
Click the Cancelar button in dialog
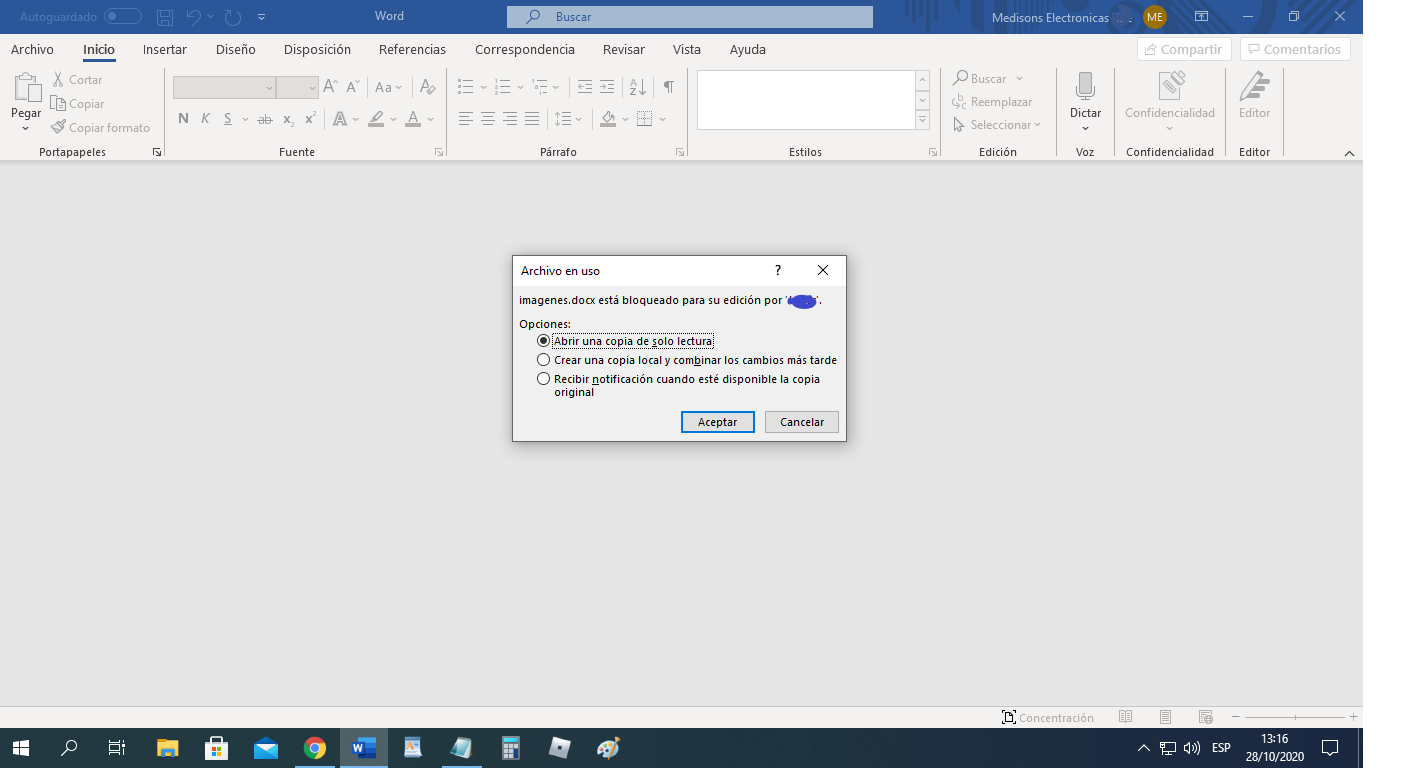pos(802,422)
